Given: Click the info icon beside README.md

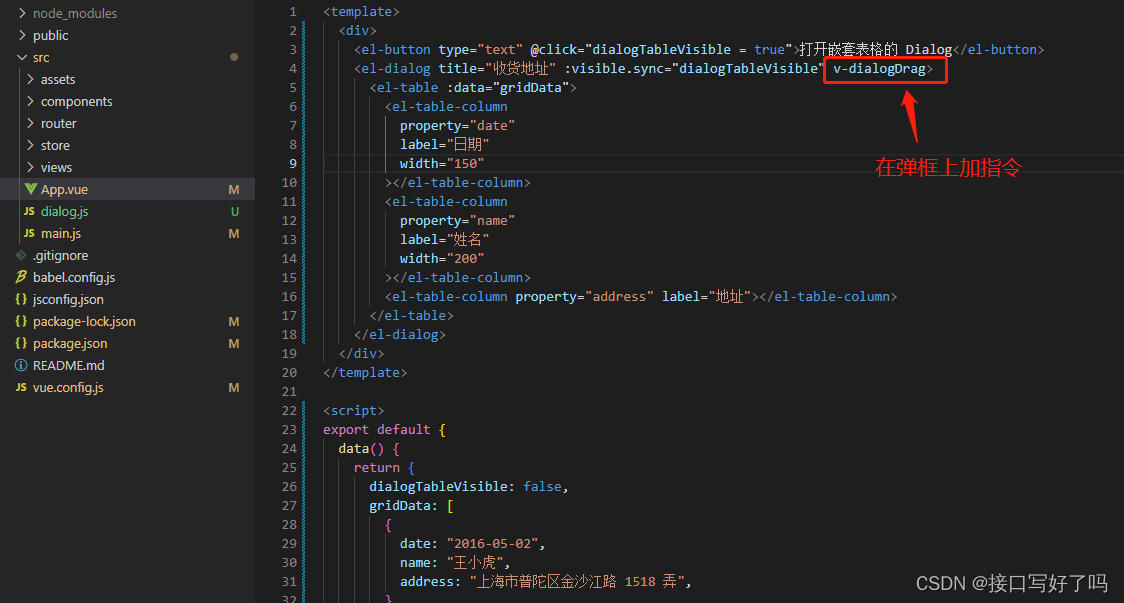Looking at the screenshot, I should coord(22,365).
